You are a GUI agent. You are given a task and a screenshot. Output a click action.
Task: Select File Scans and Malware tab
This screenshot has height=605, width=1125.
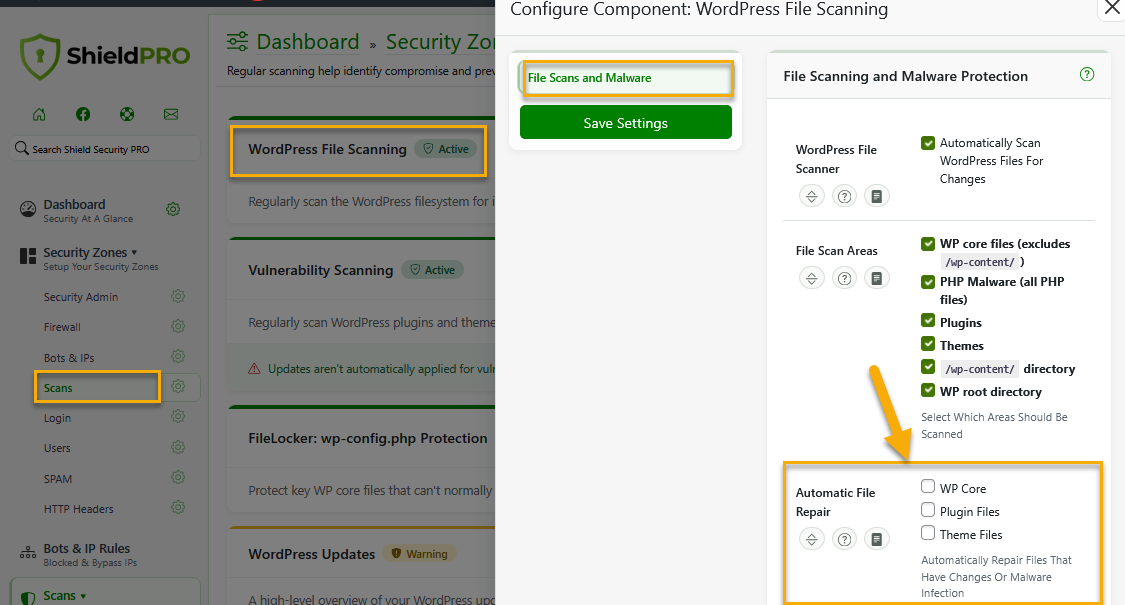pos(626,78)
